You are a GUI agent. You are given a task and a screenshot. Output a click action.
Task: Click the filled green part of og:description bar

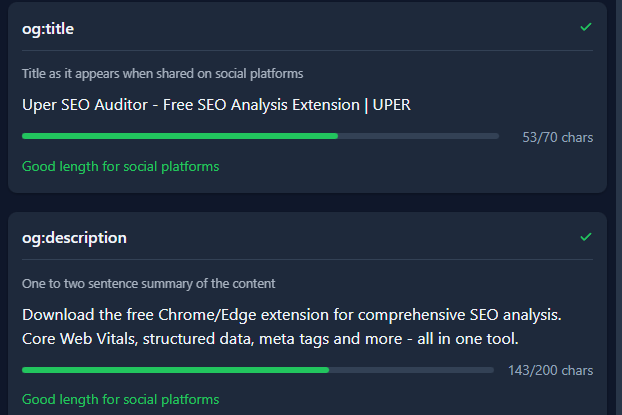(x=175, y=370)
